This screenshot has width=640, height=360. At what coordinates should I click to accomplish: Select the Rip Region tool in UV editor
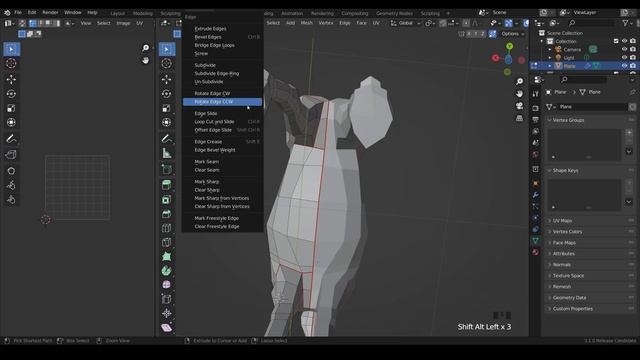[11, 155]
